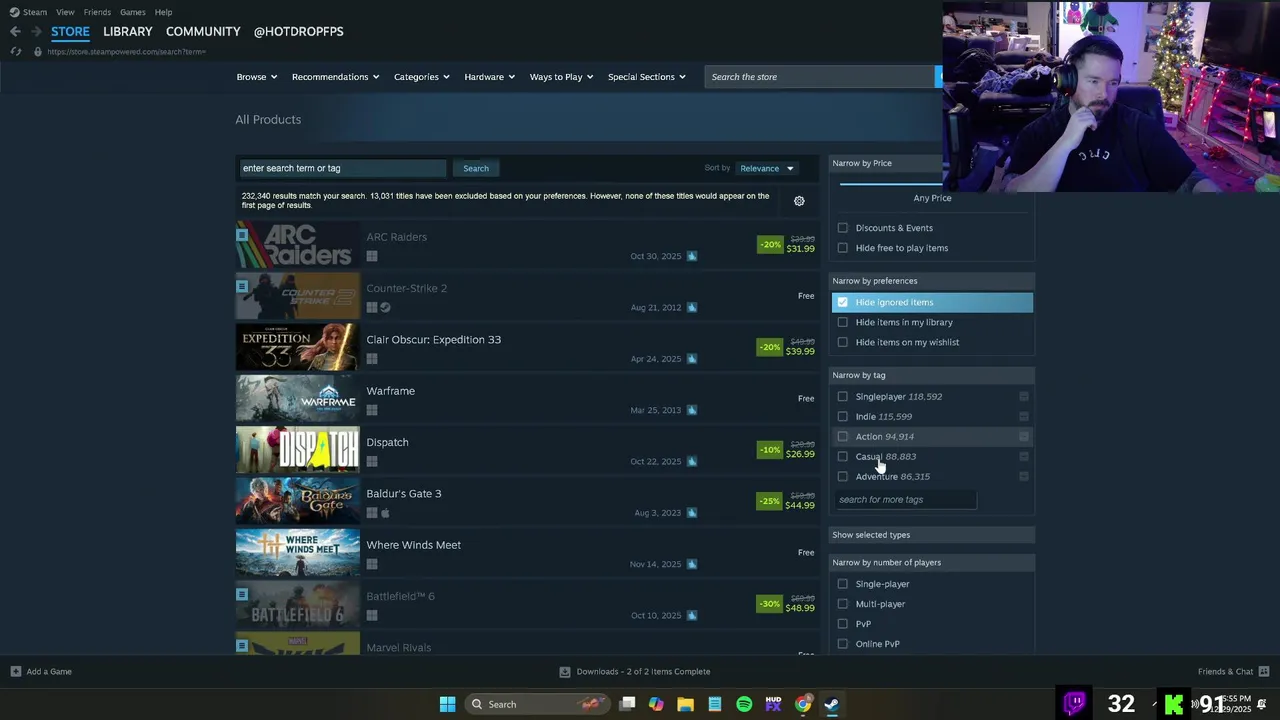The image size is (1280, 720).
Task: Click search for more tags field
Action: 906,500
